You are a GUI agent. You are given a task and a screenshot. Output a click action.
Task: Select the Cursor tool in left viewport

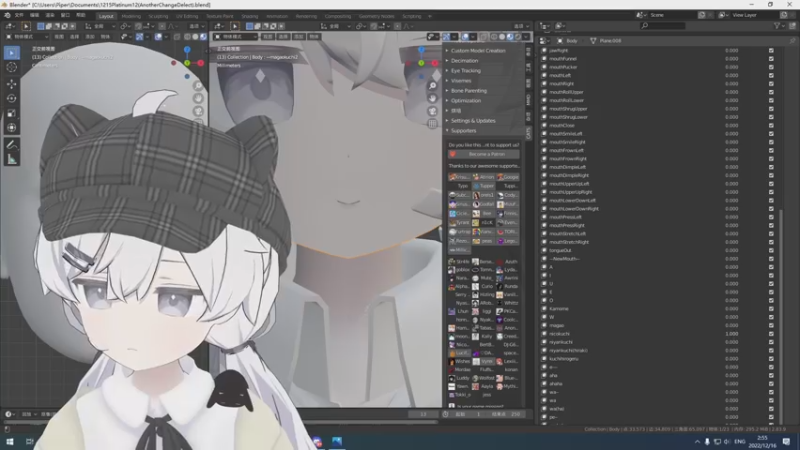click(12, 68)
